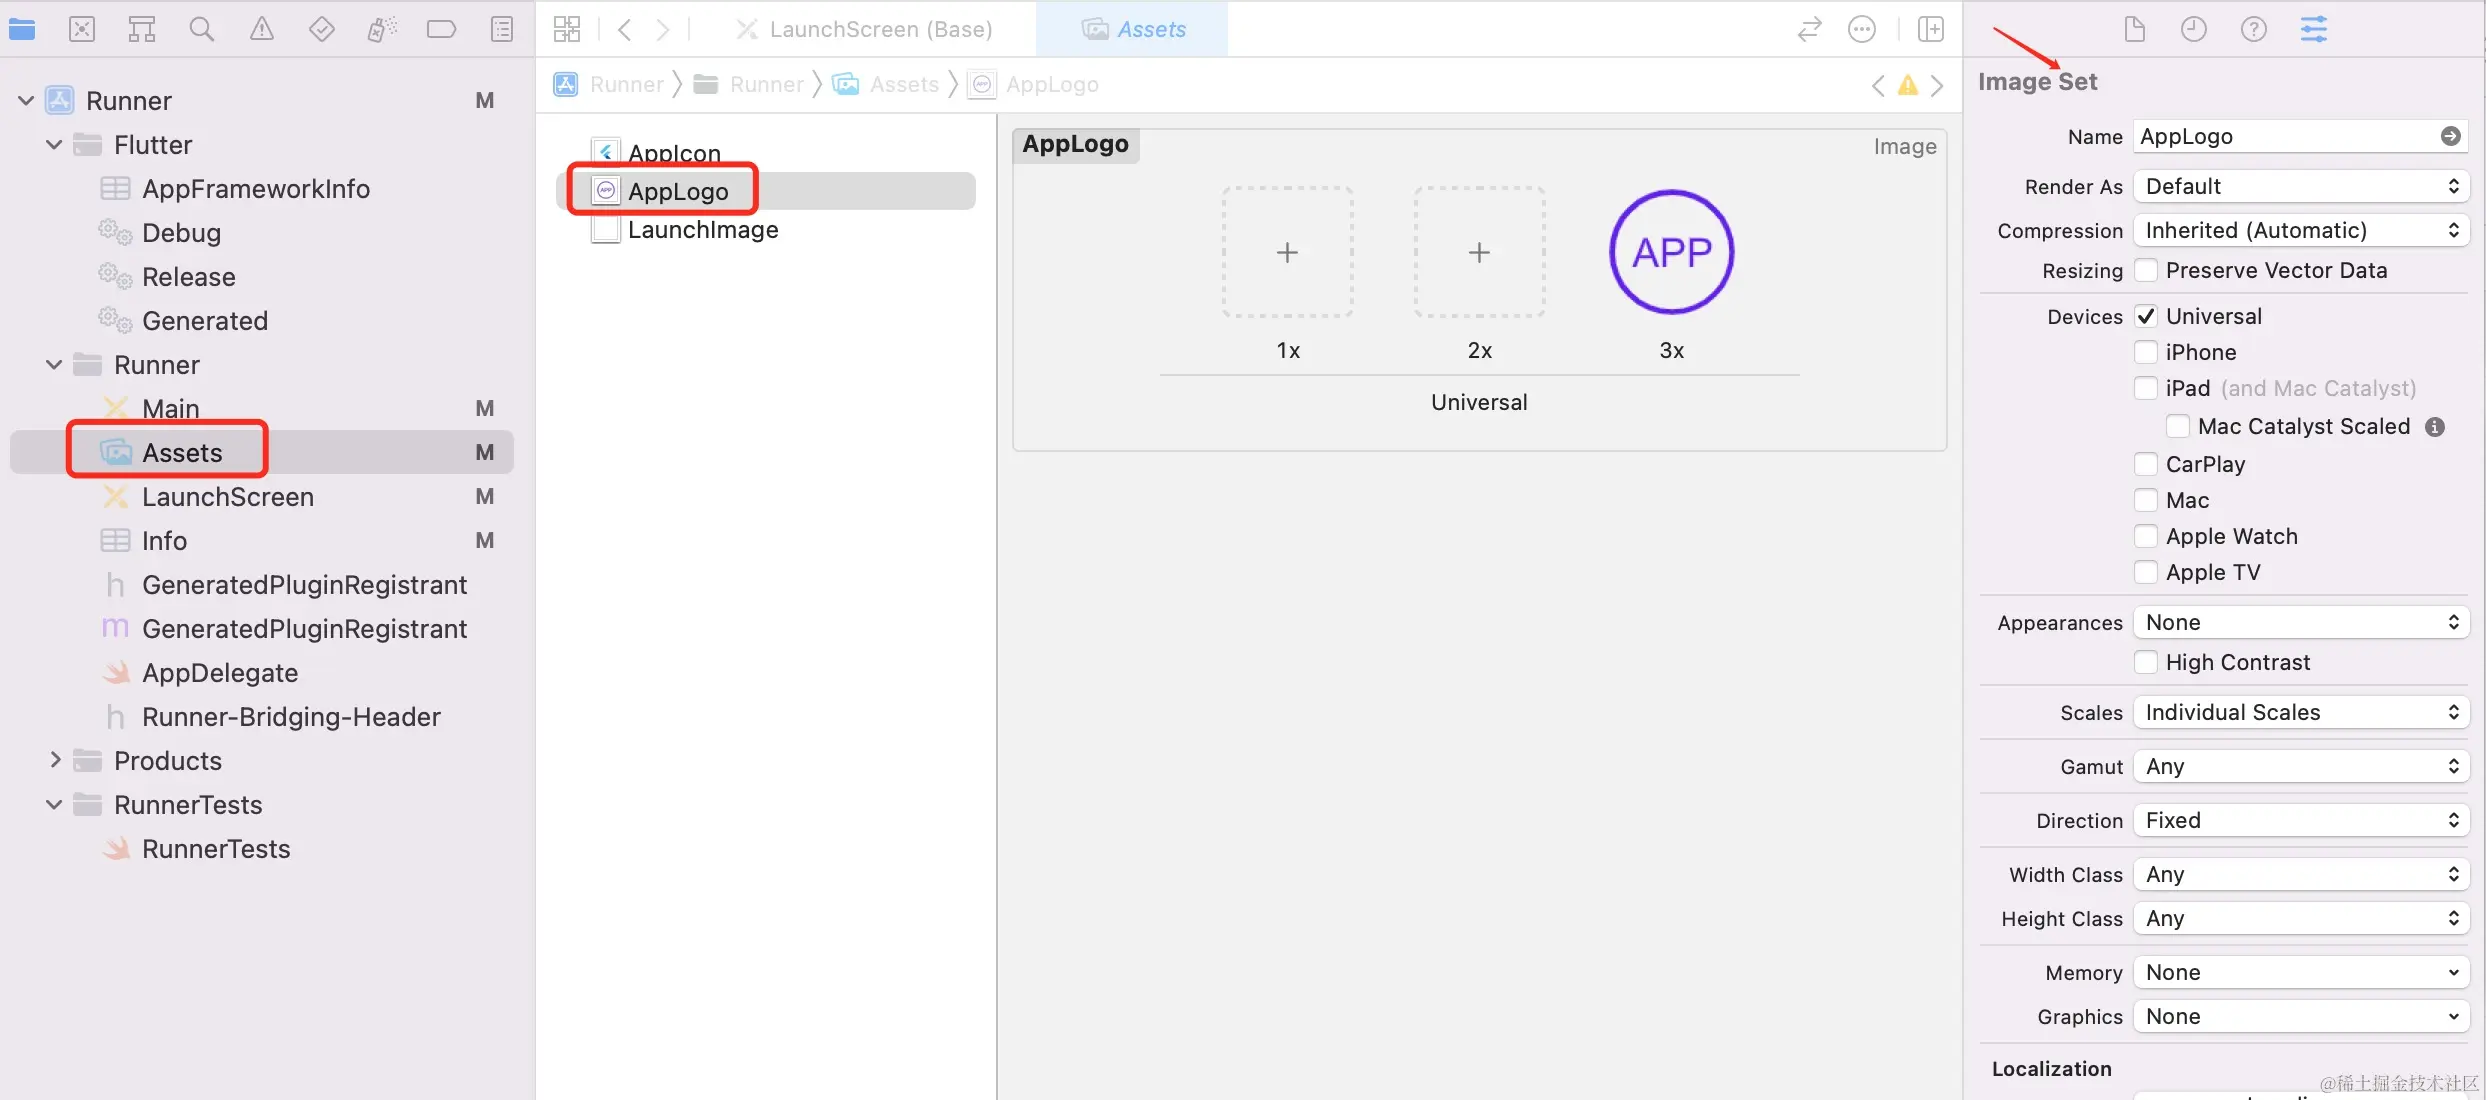Toggle Preserve Vector Data checkbox
This screenshot has width=2486, height=1100.
click(x=2146, y=270)
